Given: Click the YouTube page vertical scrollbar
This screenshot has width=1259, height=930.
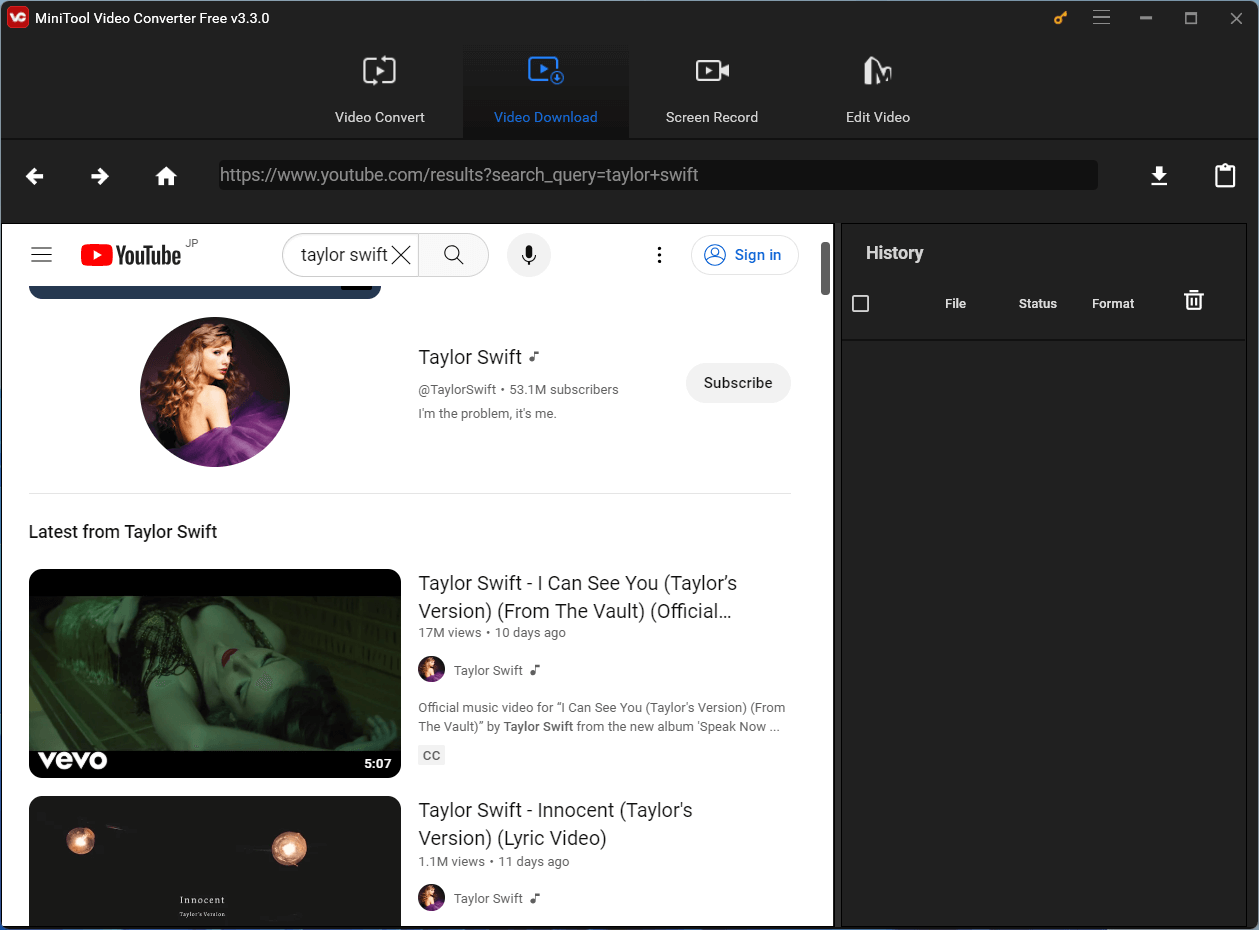Looking at the screenshot, I should click(826, 268).
